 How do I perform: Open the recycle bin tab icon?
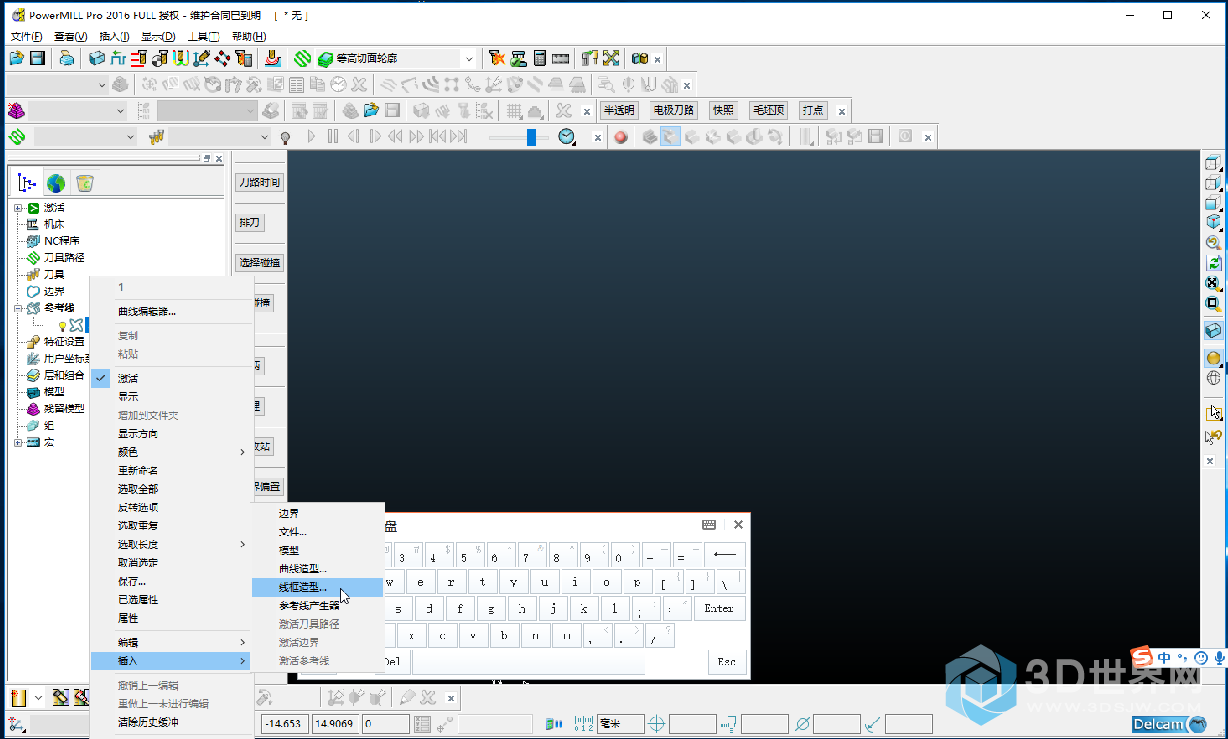coord(85,183)
